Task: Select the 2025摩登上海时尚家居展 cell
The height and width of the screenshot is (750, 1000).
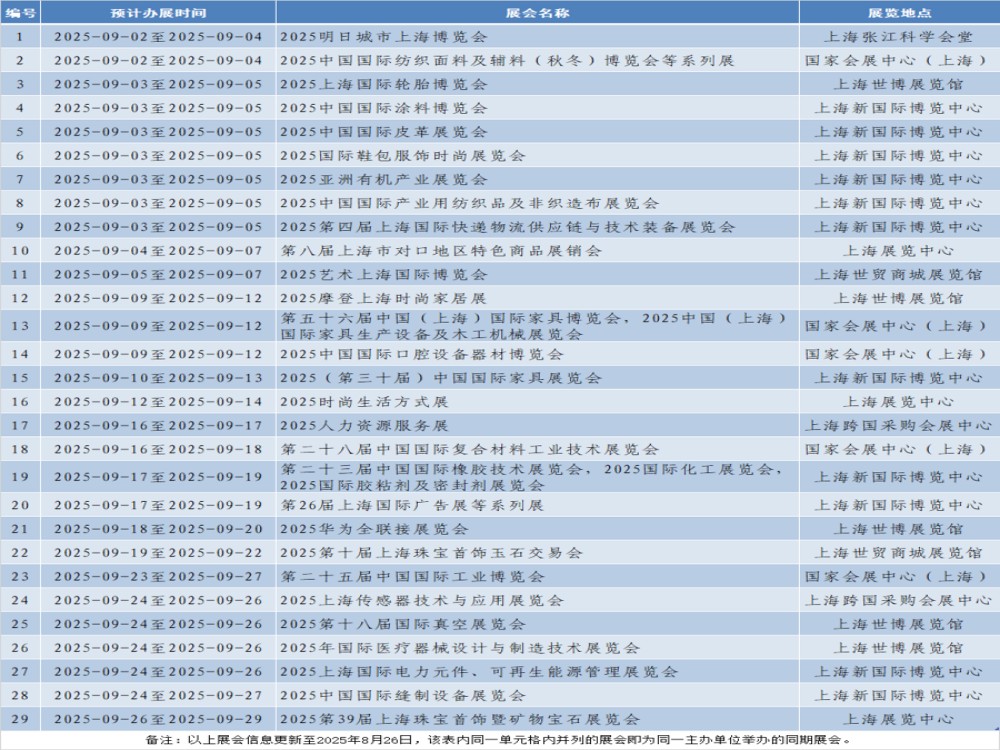Action: tap(383, 298)
